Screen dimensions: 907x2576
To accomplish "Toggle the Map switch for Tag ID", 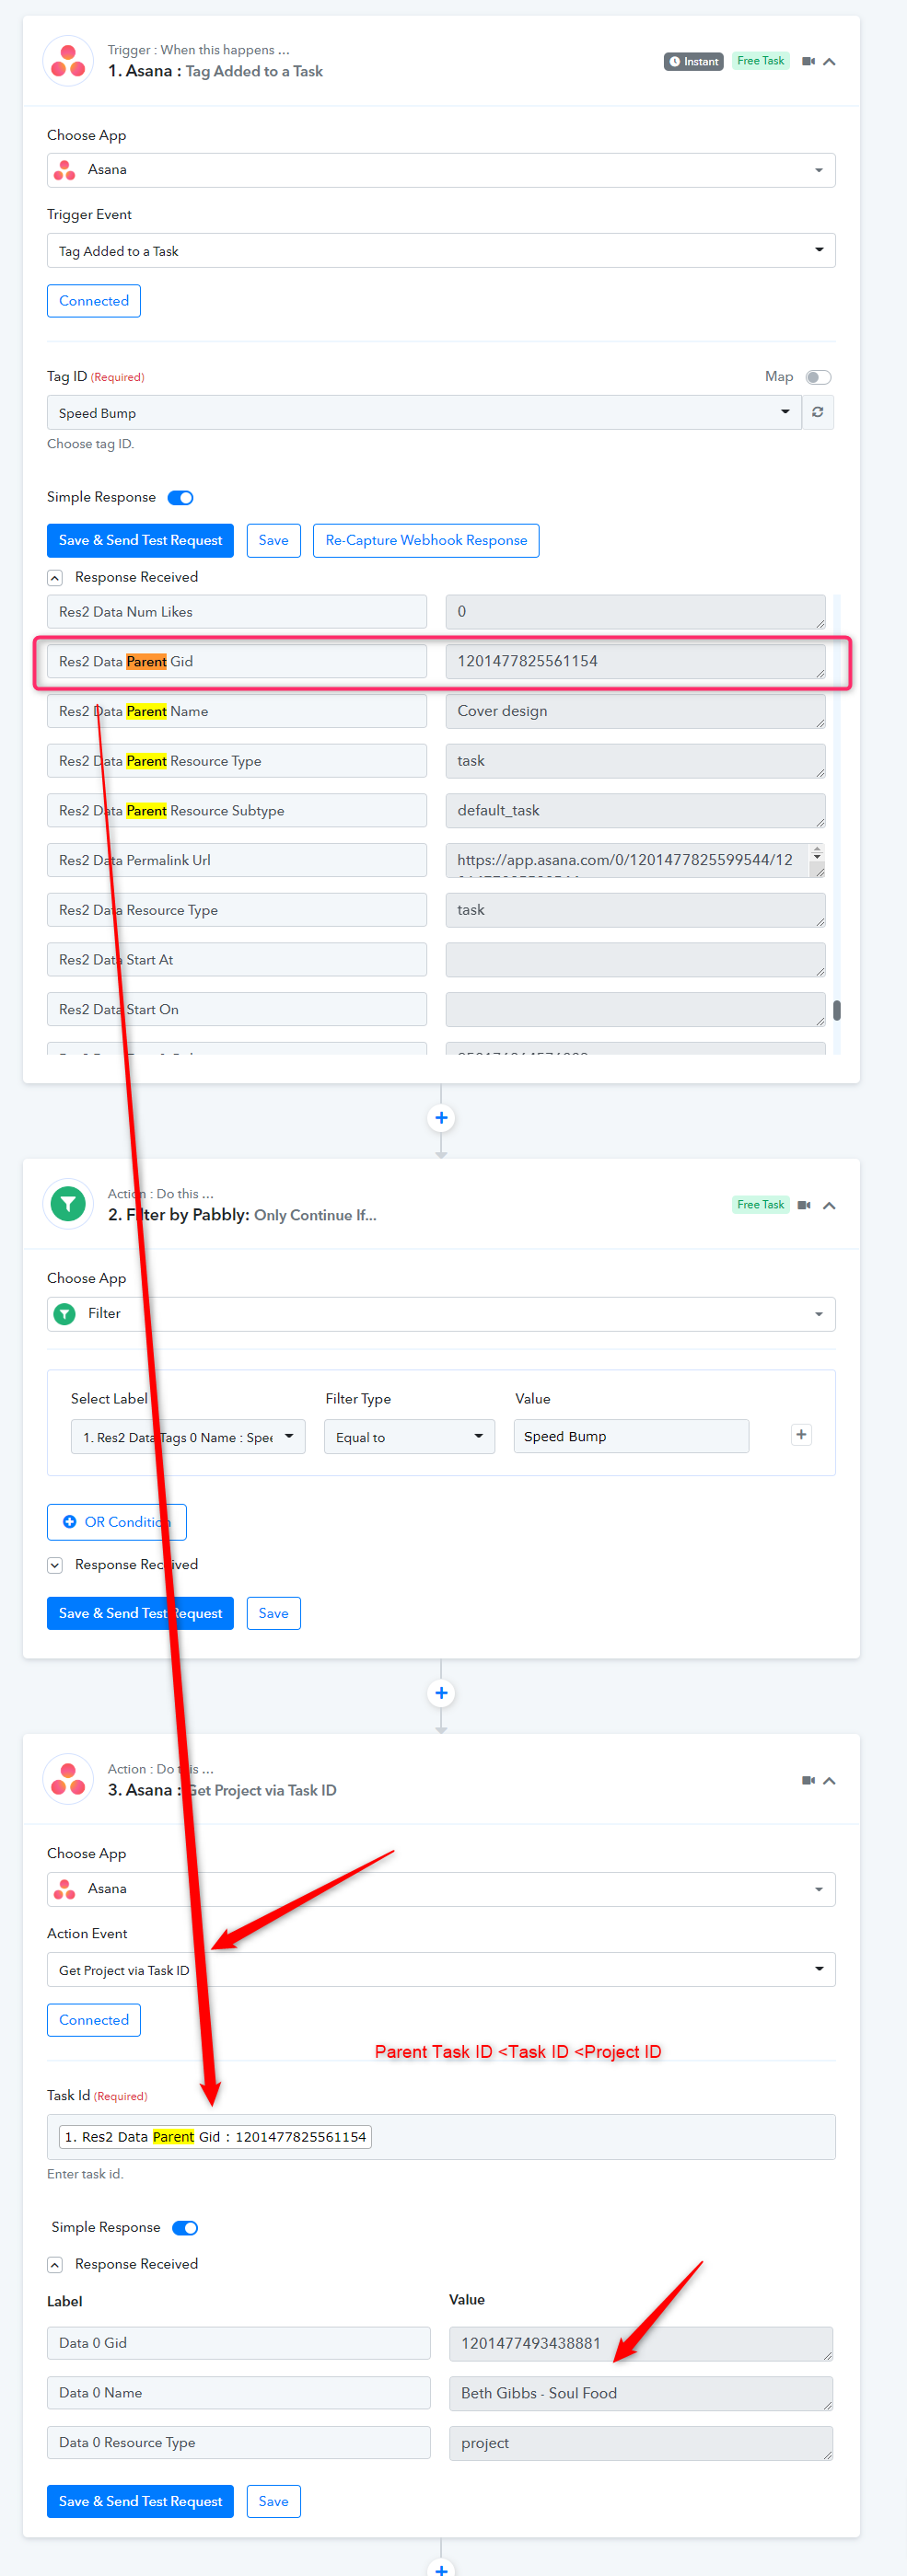I will [x=818, y=377].
